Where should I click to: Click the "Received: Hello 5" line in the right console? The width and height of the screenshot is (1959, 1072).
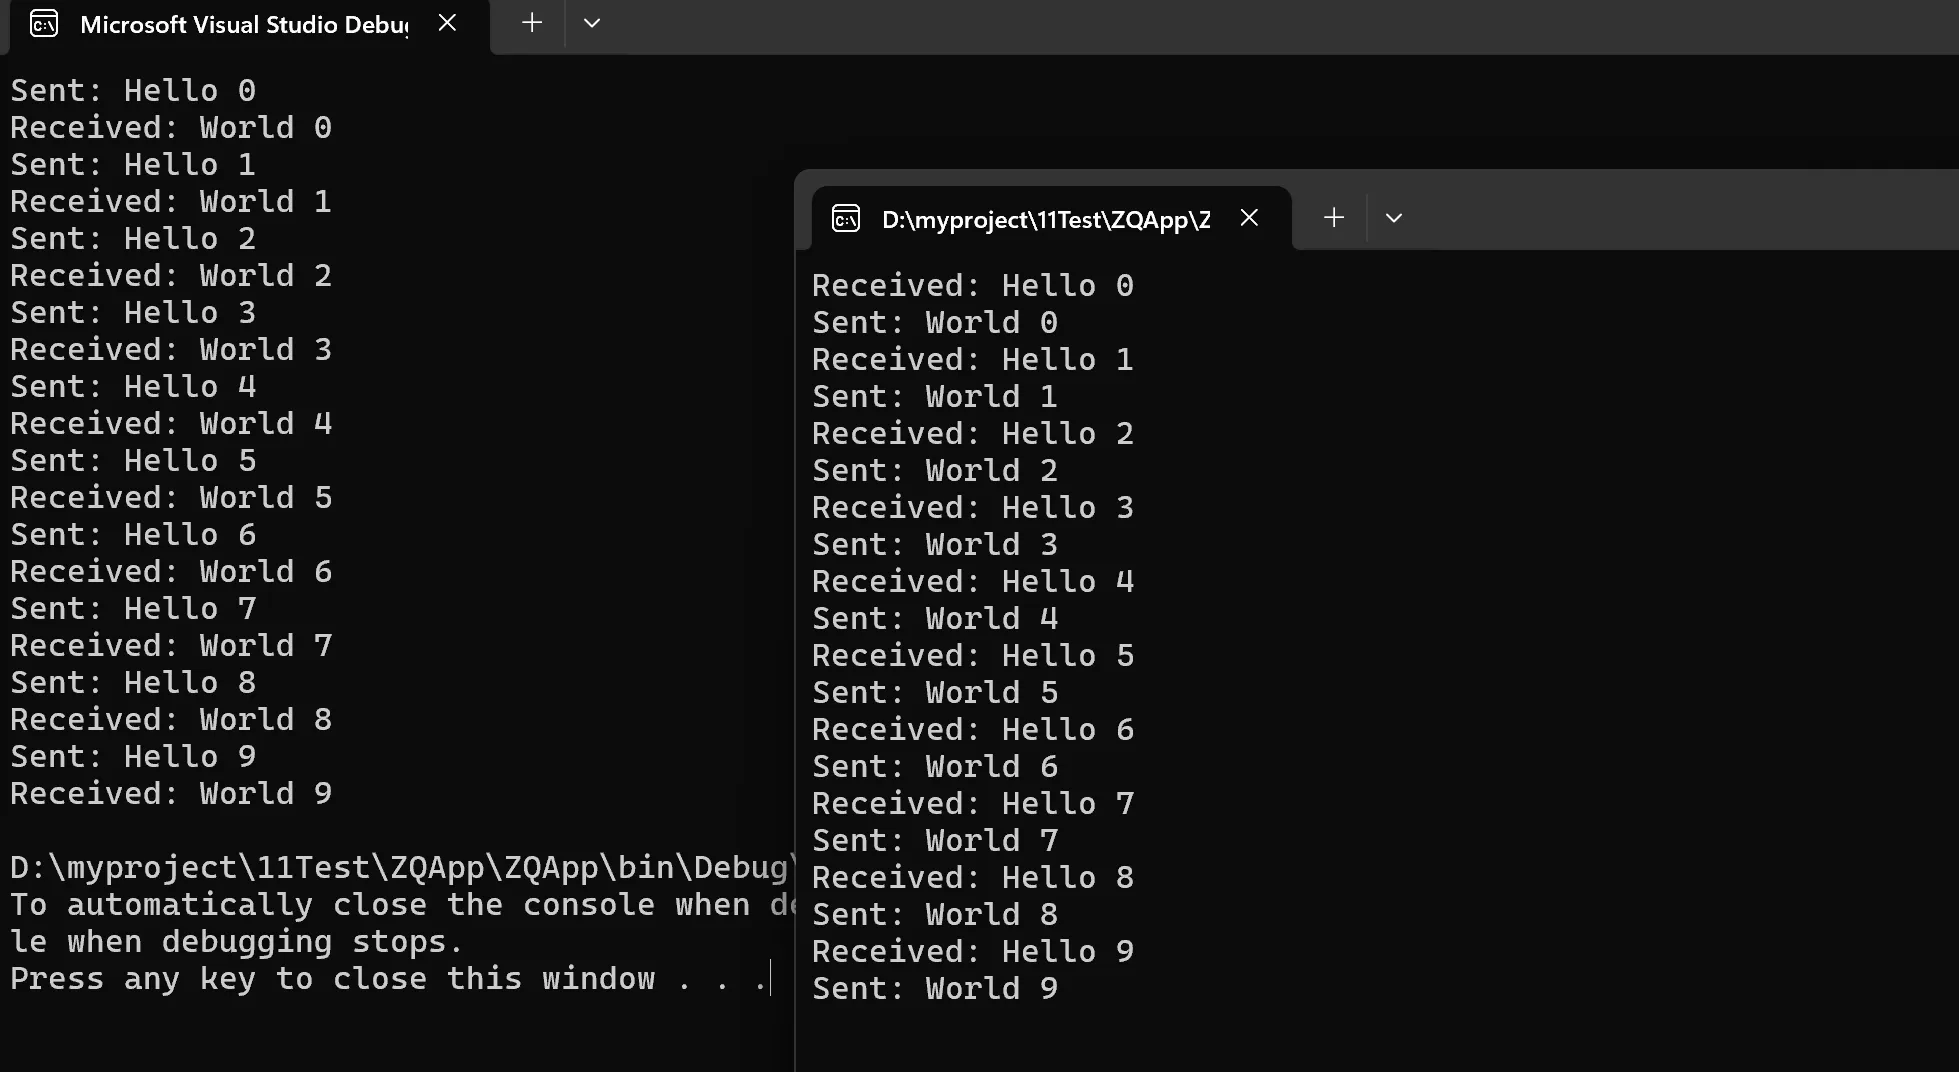972,656
